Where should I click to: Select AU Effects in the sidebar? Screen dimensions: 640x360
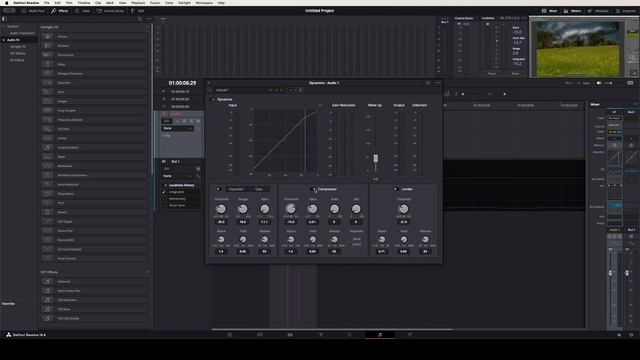(x=17, y=60)
